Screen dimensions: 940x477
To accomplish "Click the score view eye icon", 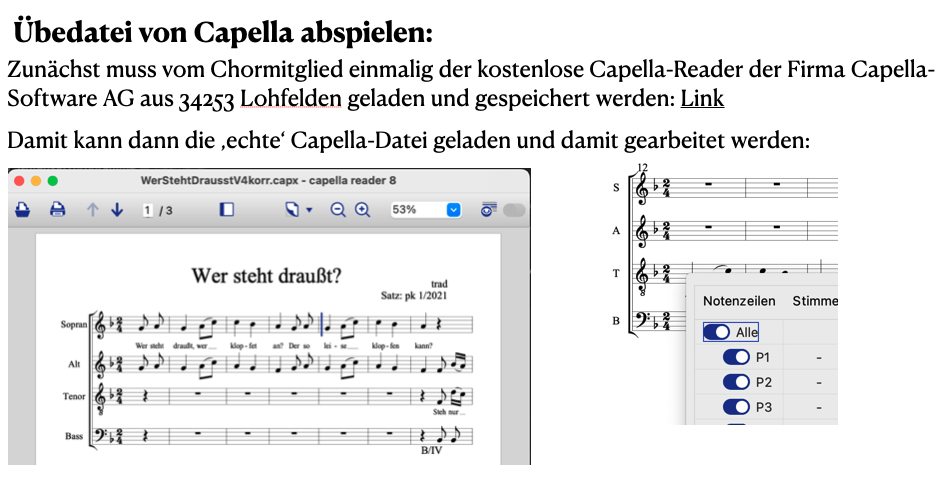I will pyautogui.click(x=489, y=210).
